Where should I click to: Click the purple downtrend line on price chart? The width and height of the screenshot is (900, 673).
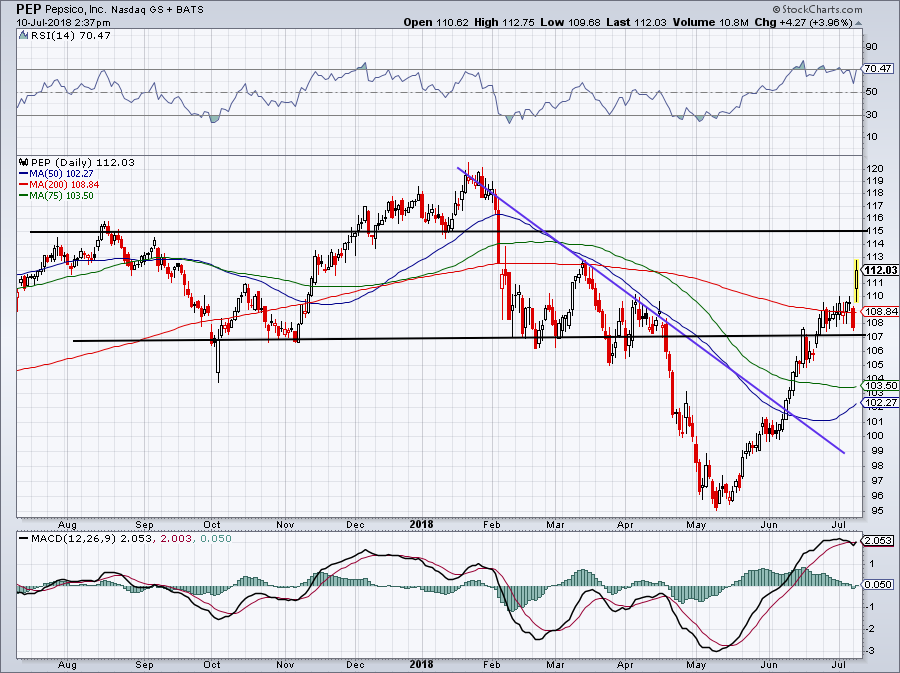pos(651,310)
